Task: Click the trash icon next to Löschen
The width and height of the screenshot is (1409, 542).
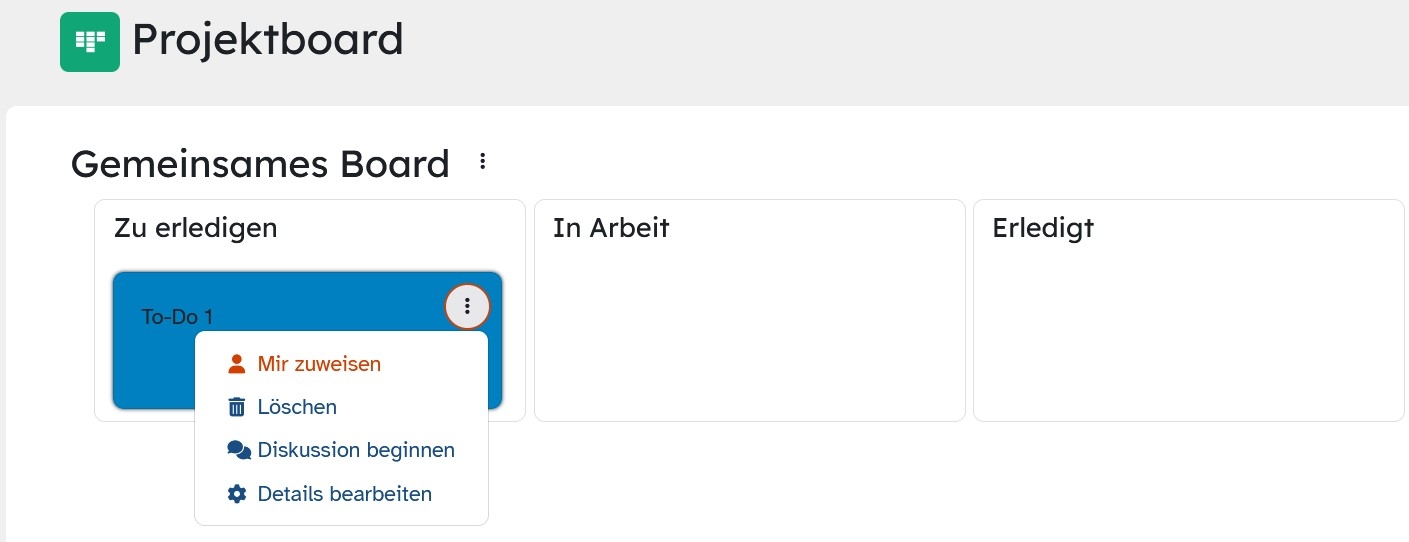Action: point(237,407)
